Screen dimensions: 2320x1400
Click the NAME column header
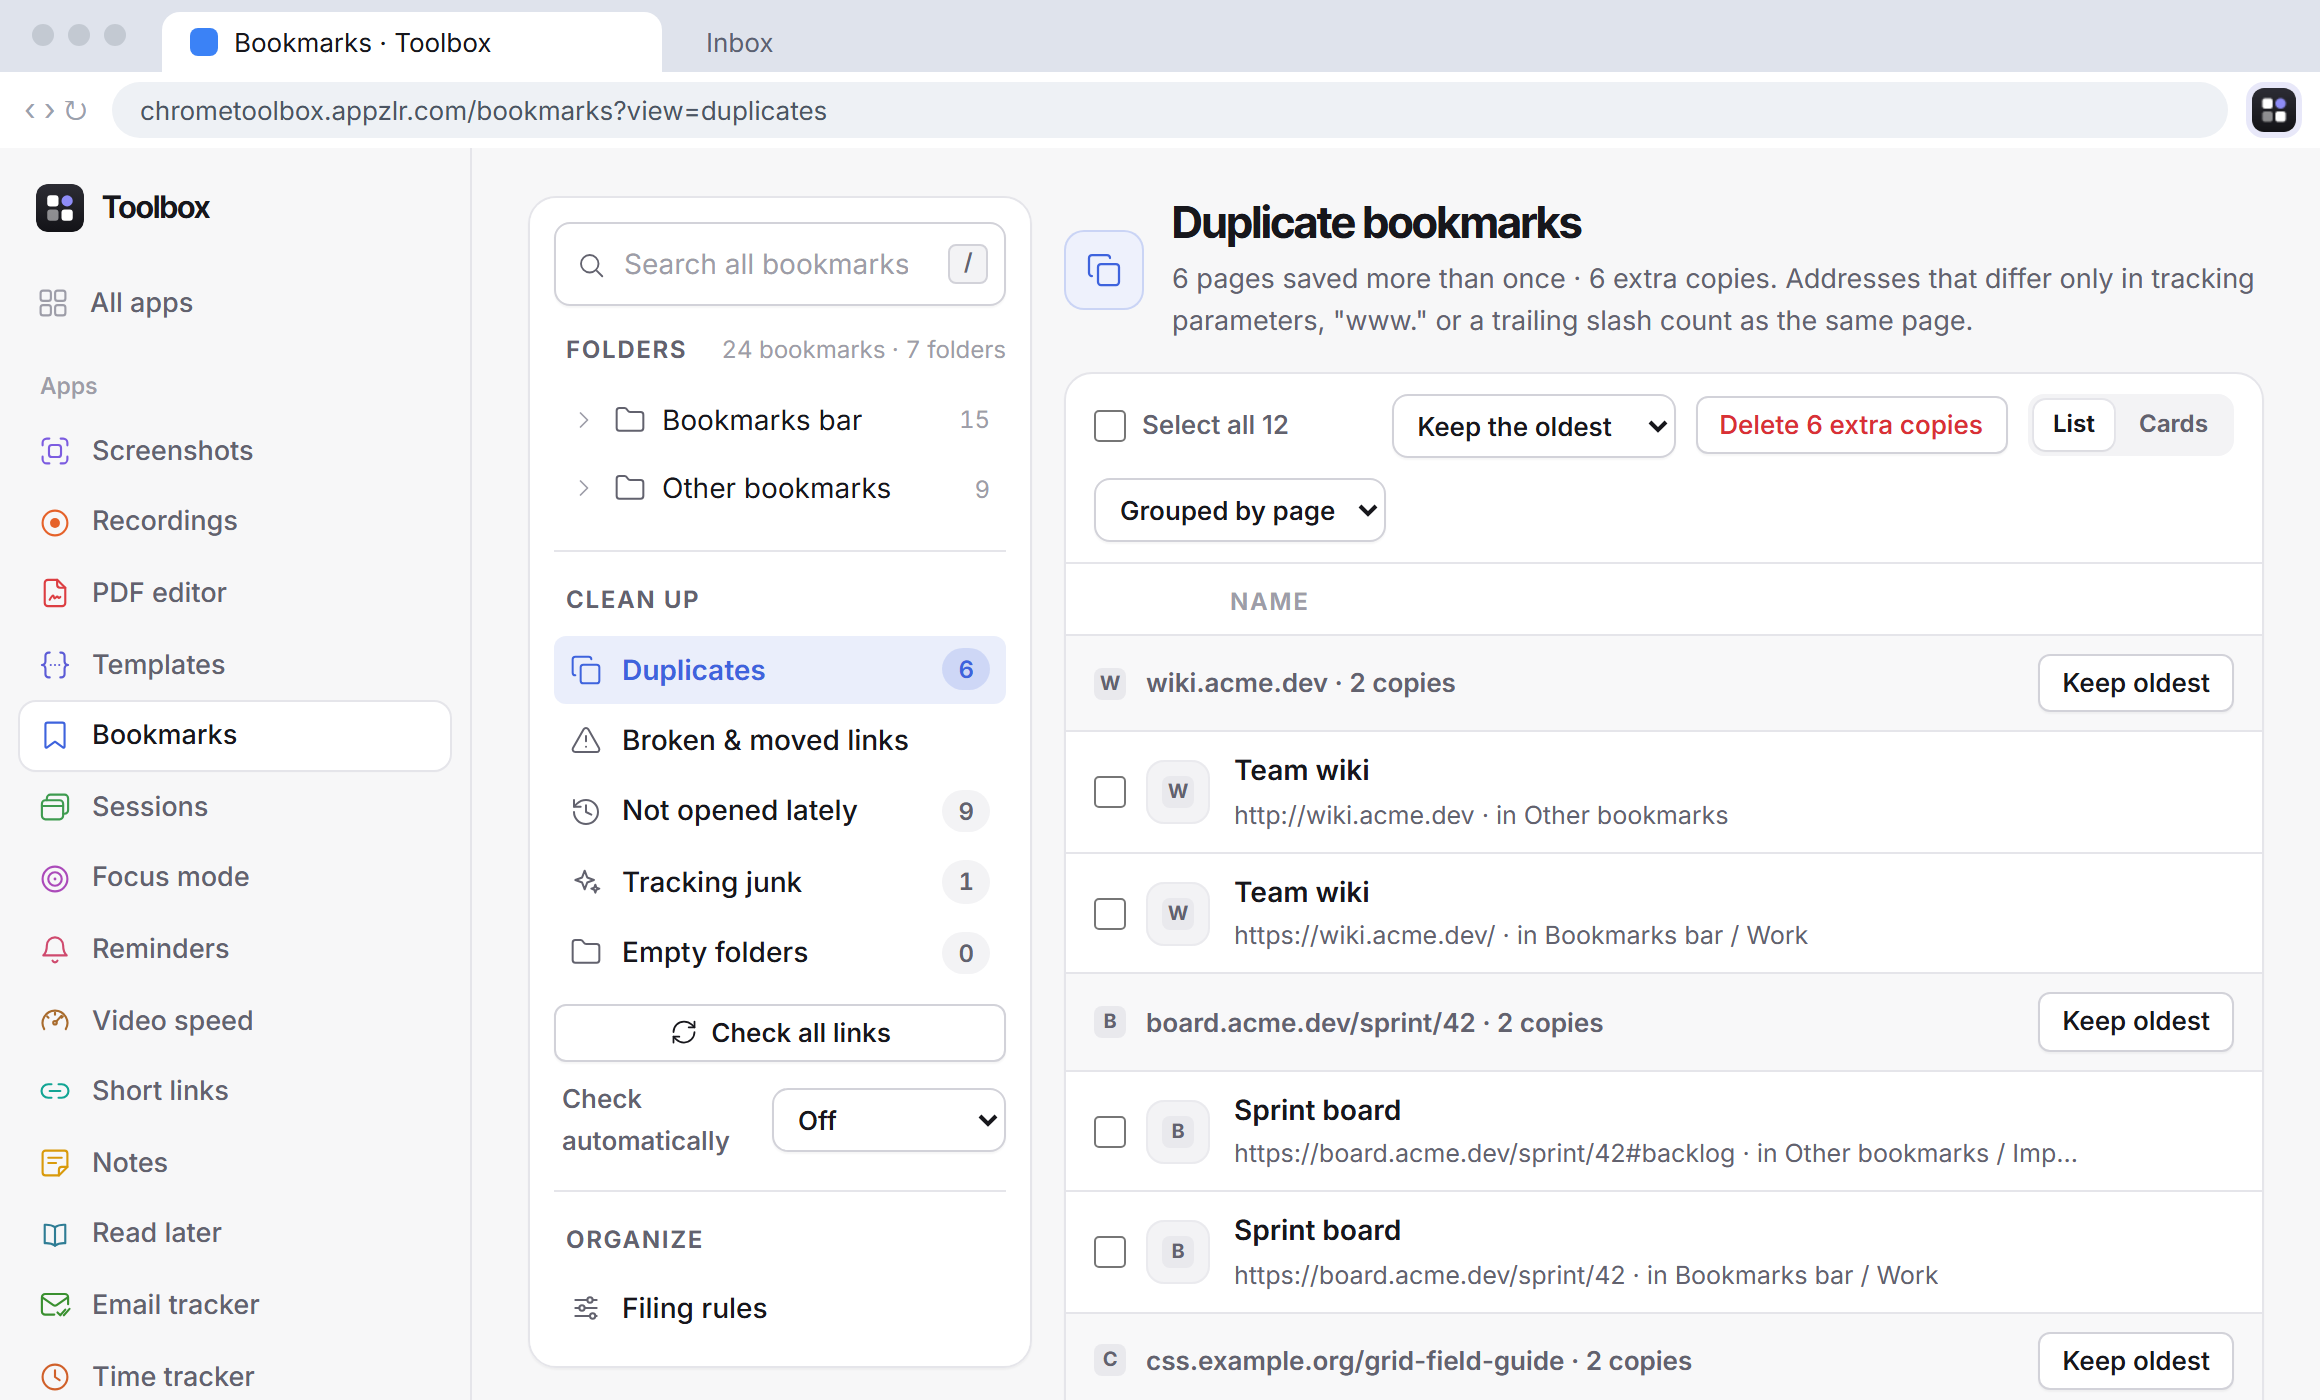coord(1269,602)
